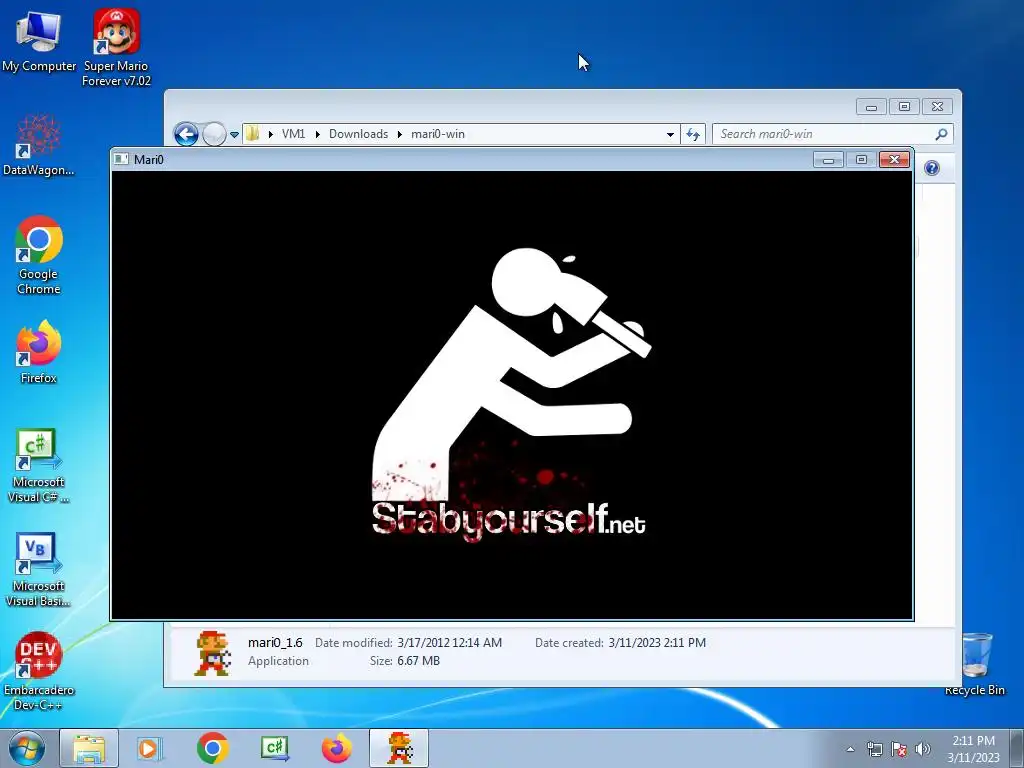Image resolution: width=1024 pixels, height=768 pixels.
Task: Select the Firefox desktop shortcut
Action: click(x=39, y=352)
